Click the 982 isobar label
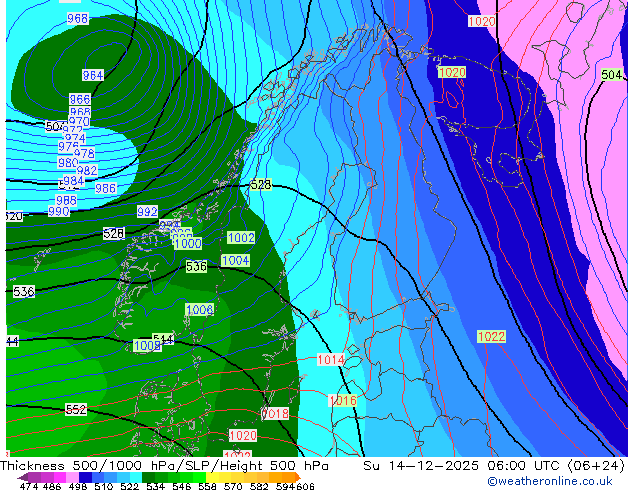634x490 pixels. pyautogui.click(x=87, y=170)
